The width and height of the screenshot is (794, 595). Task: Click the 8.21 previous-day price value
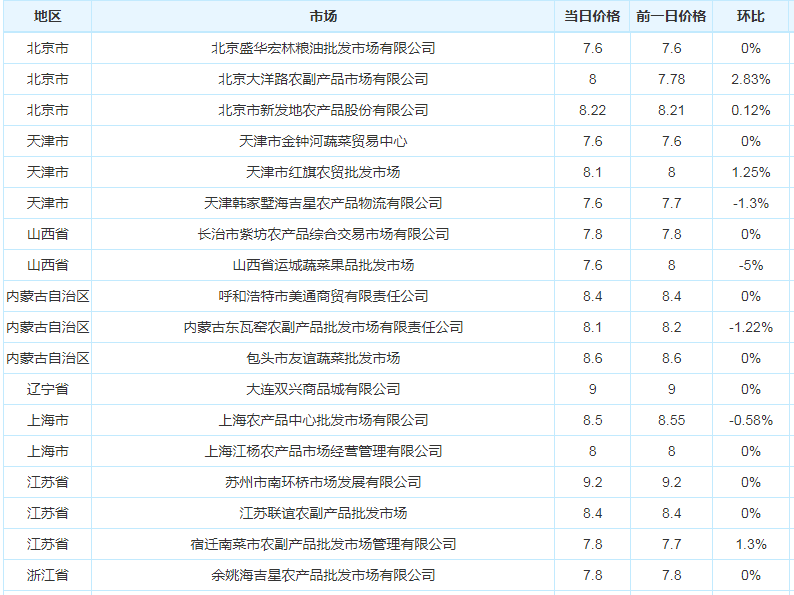[x=671, y=110]
